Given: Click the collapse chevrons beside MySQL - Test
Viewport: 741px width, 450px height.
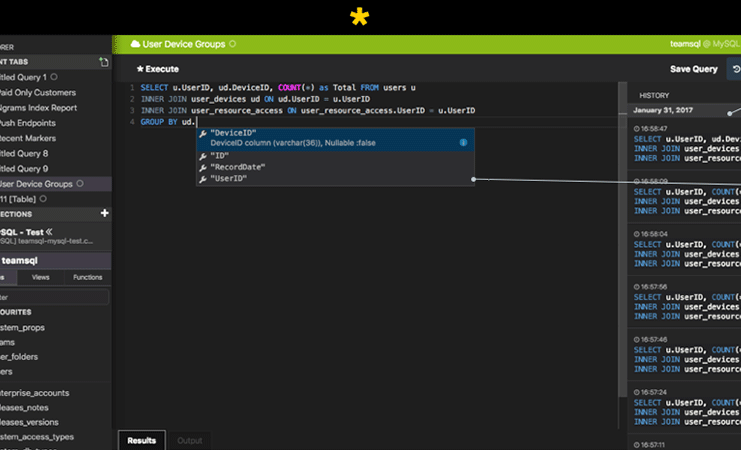Looking at the screenshot, I should pos(49,232).
